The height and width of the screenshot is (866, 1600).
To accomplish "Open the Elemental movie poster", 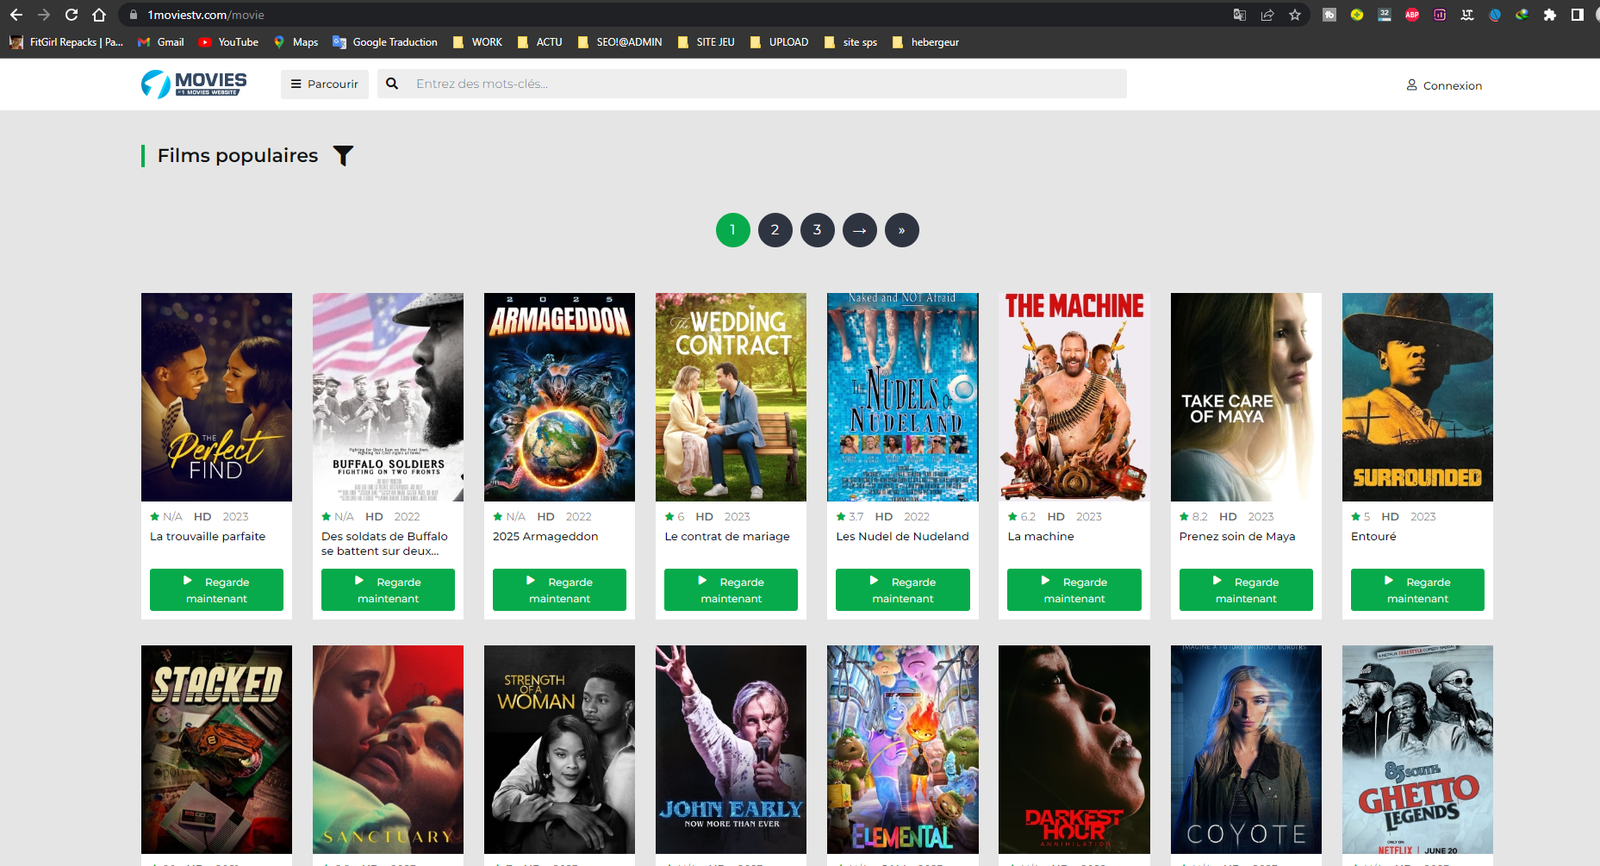I will tap(902, 749).
